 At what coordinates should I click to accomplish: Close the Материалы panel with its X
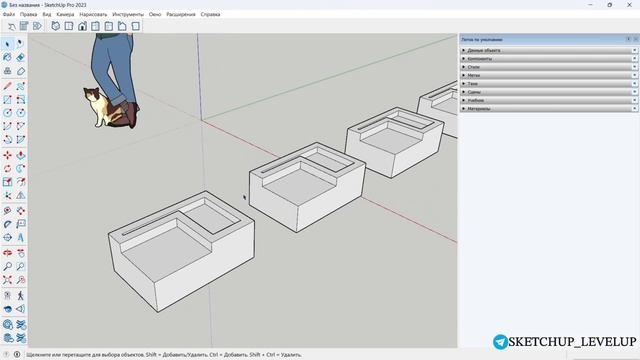click(635, 109)
